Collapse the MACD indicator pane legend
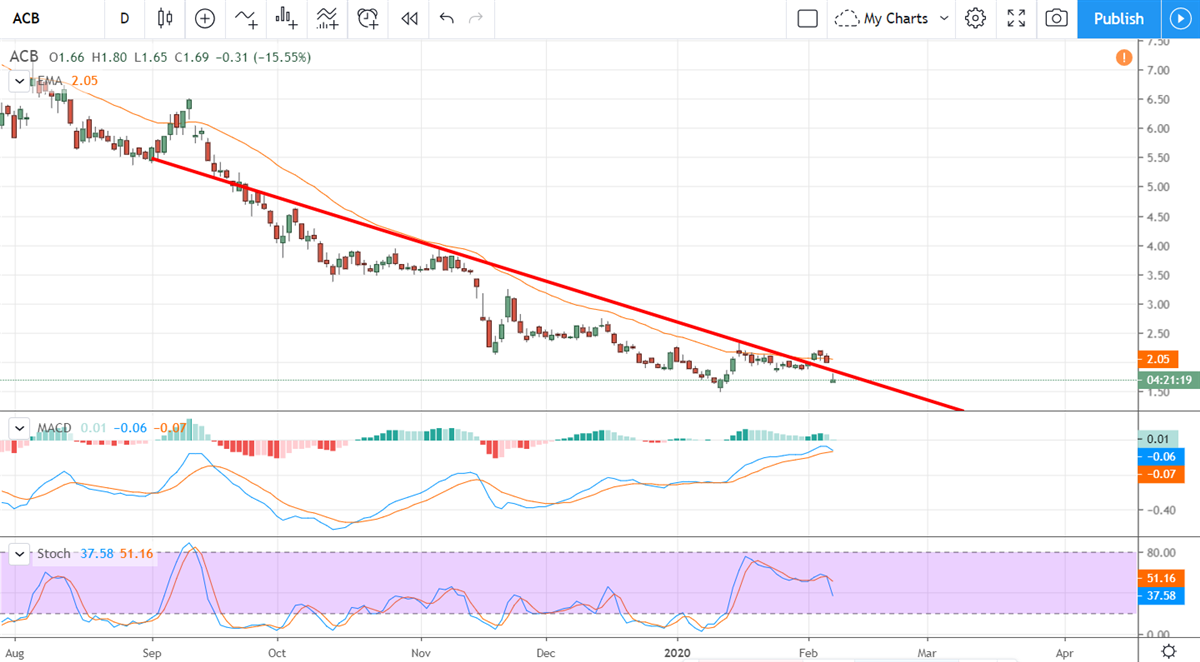 coord(18,428)
